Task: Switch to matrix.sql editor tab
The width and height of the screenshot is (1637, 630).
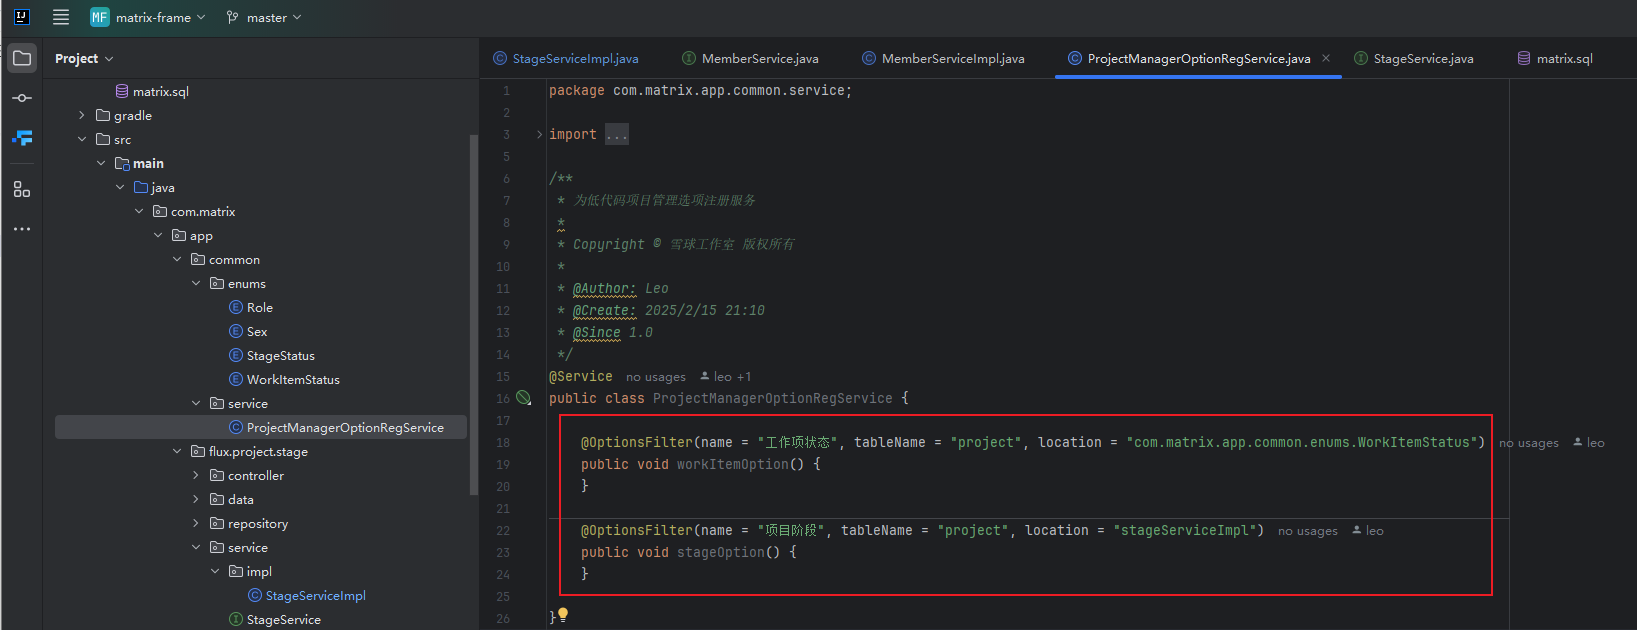Action: 1555,59
